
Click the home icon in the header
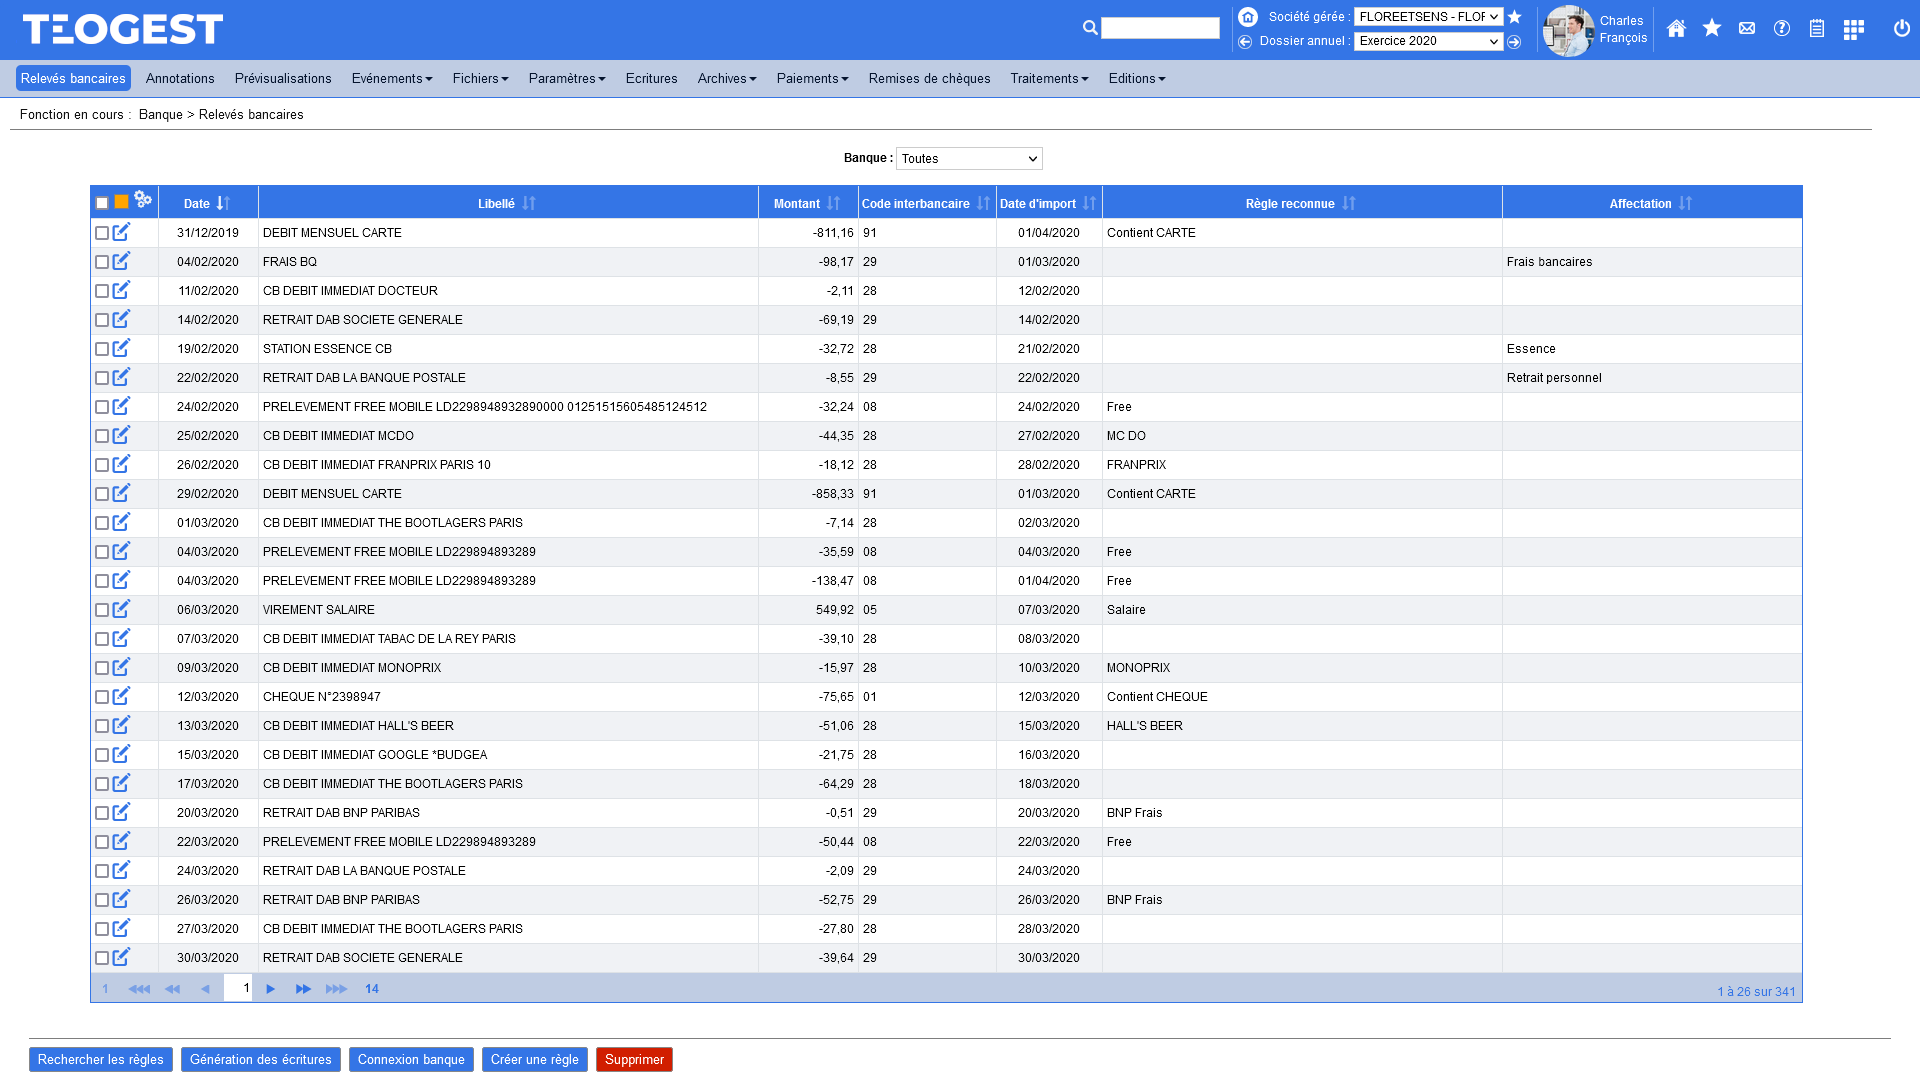click(x=1676, y=29)
